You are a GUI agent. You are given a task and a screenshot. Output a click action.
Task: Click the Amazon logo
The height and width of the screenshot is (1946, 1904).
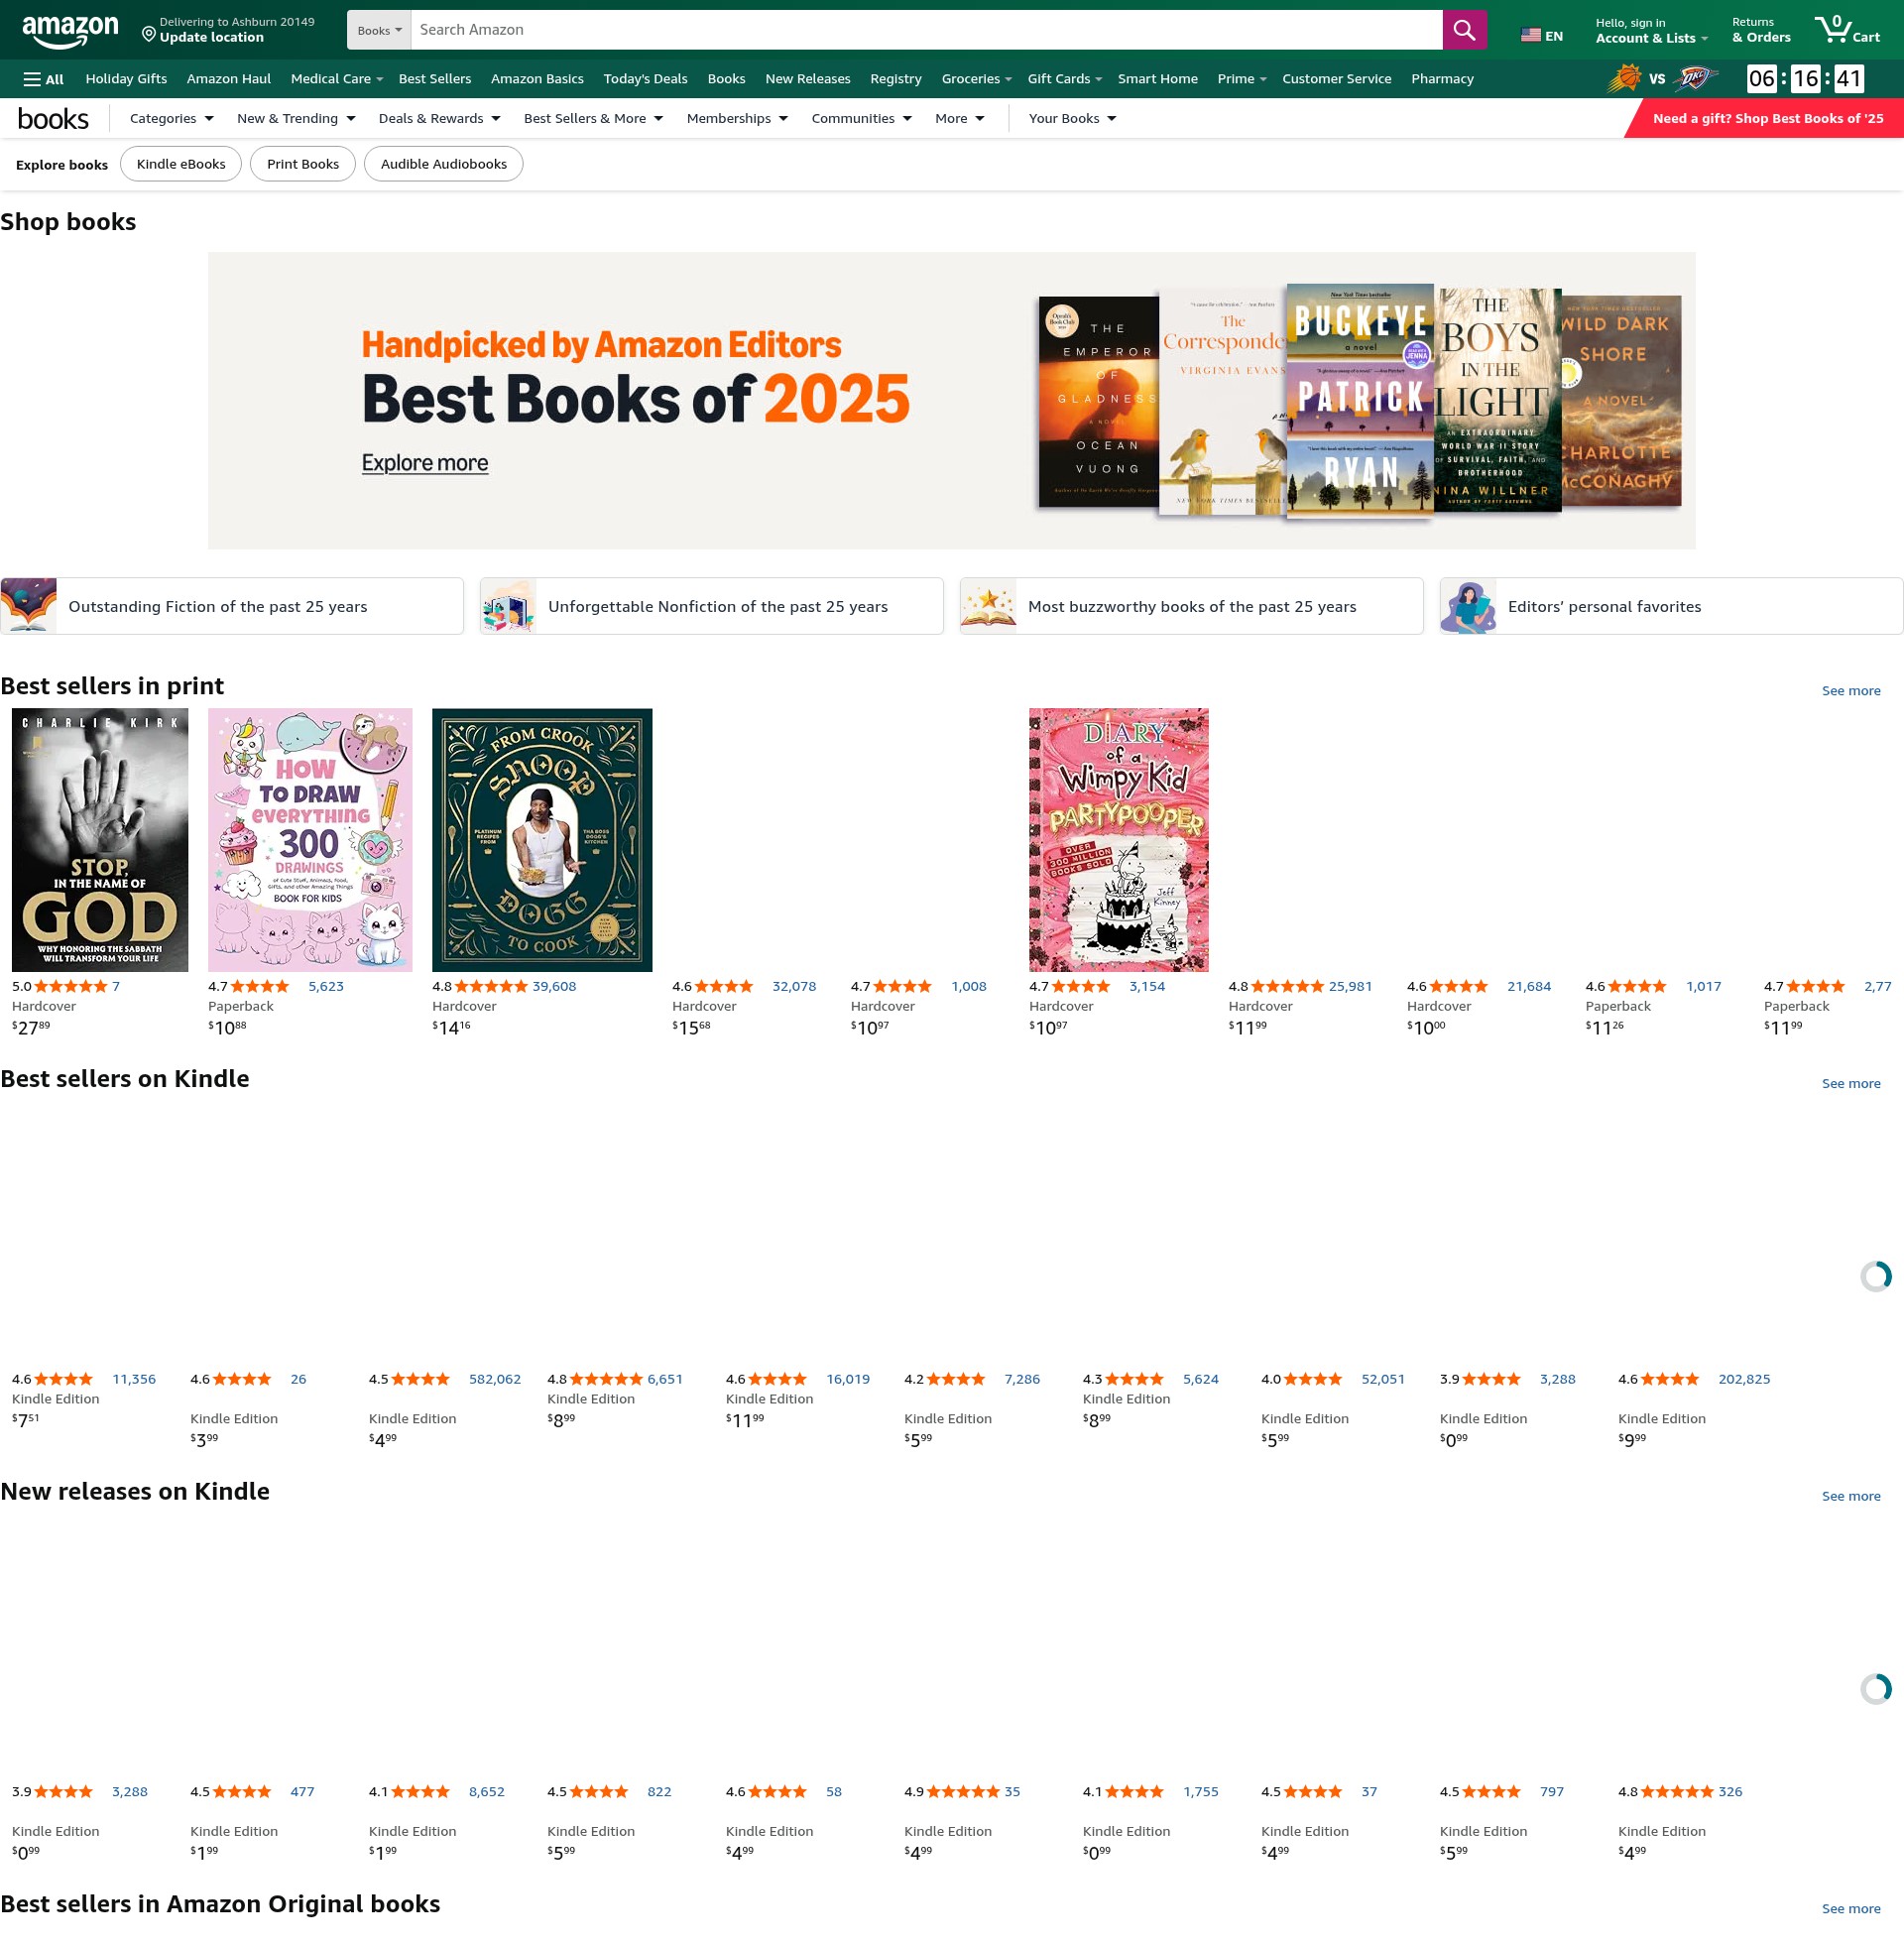pyautogui.click(x=70, y=31)
